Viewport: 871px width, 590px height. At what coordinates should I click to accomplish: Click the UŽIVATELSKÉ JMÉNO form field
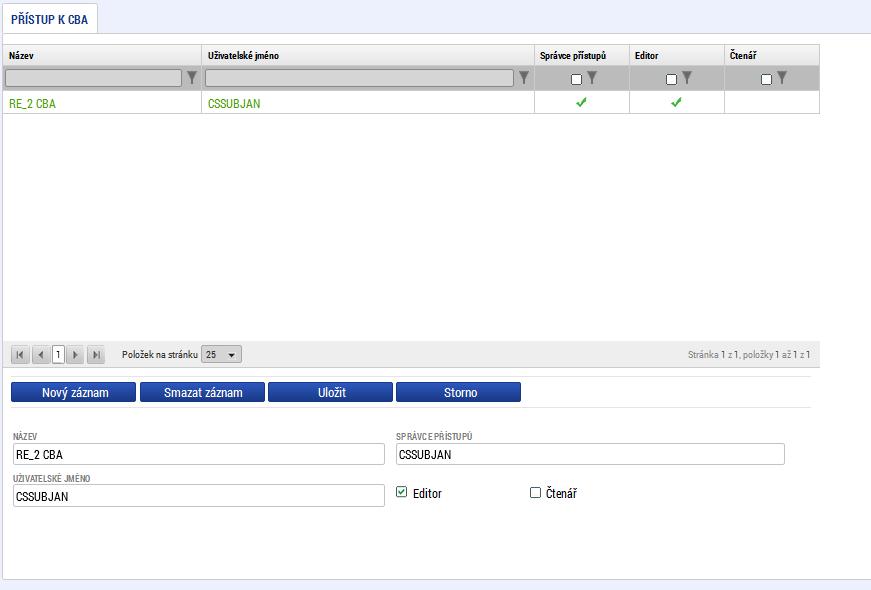click(199, 496)
